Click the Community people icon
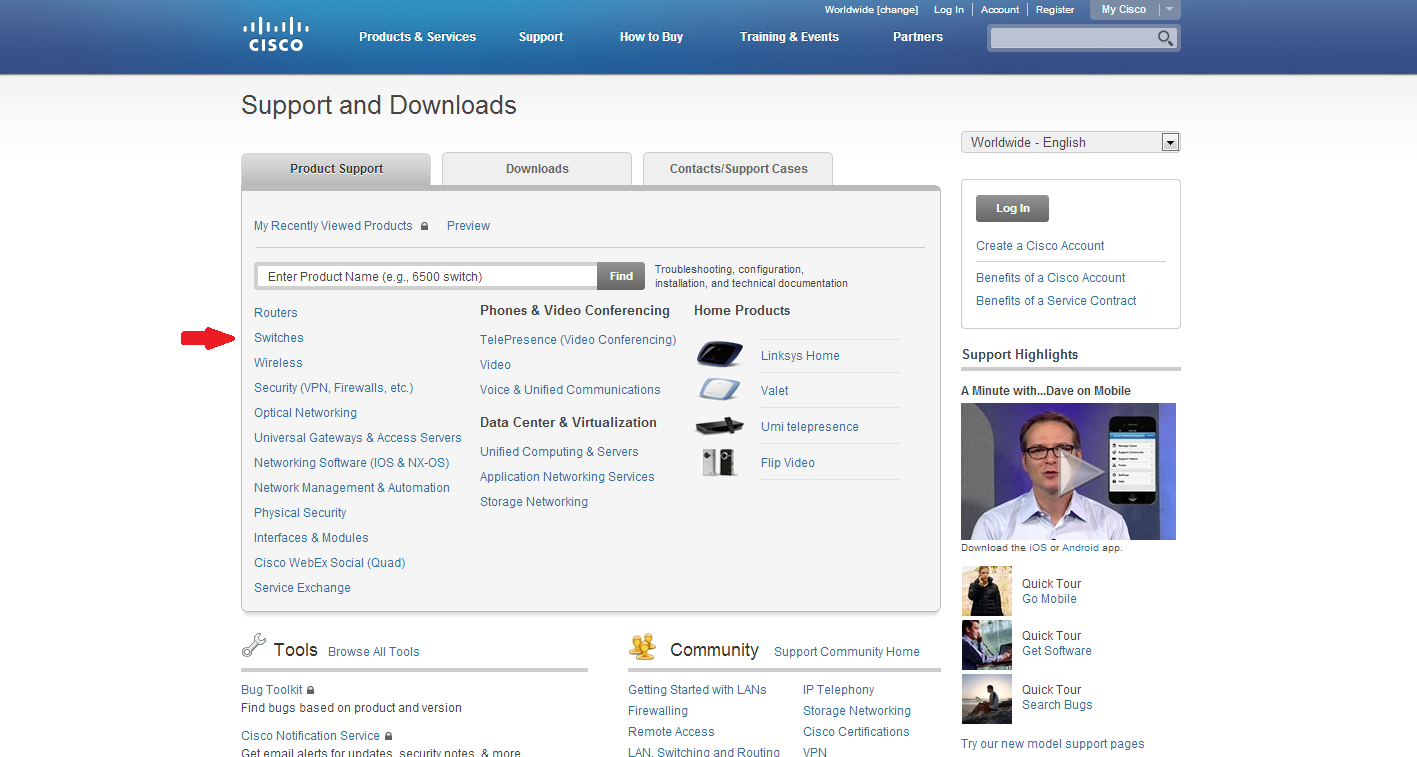This screenshot has width=1417, height=757. point(642,647)
